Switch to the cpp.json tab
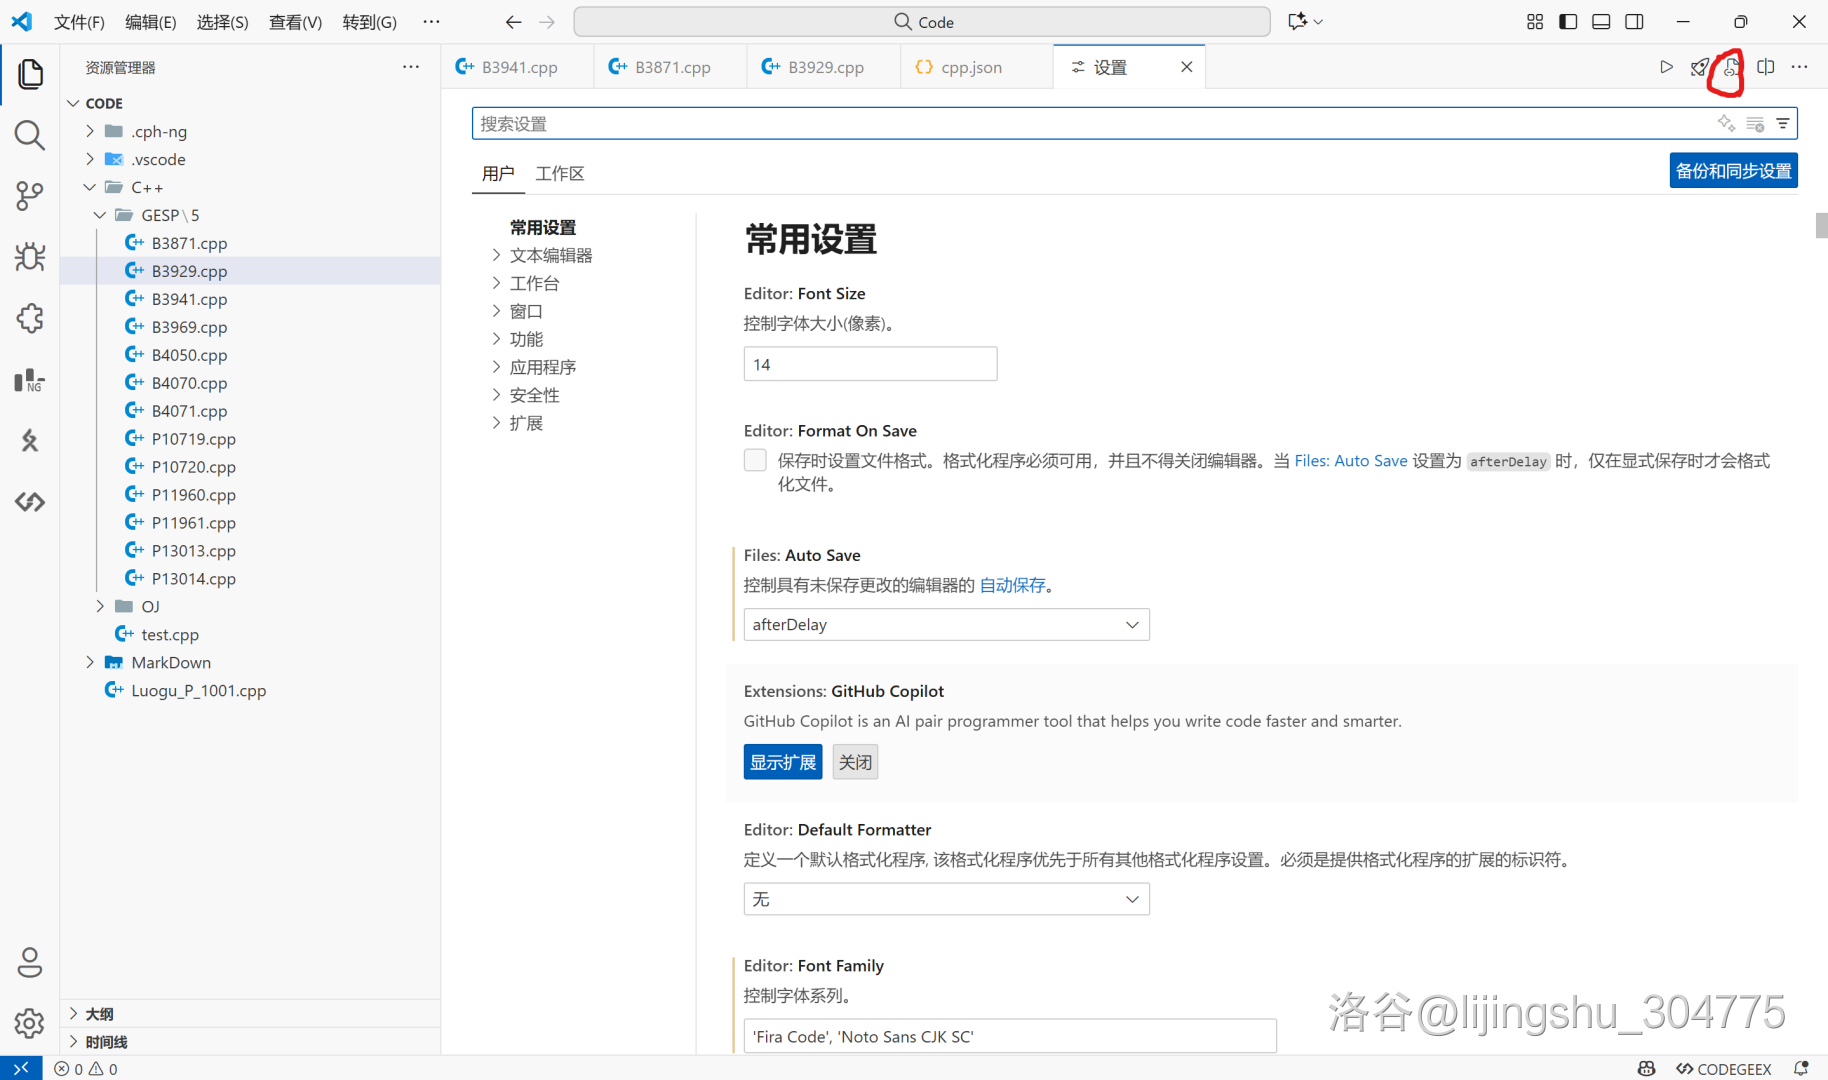This screenshot has width=1828, height=1080. tap(976, 67)
